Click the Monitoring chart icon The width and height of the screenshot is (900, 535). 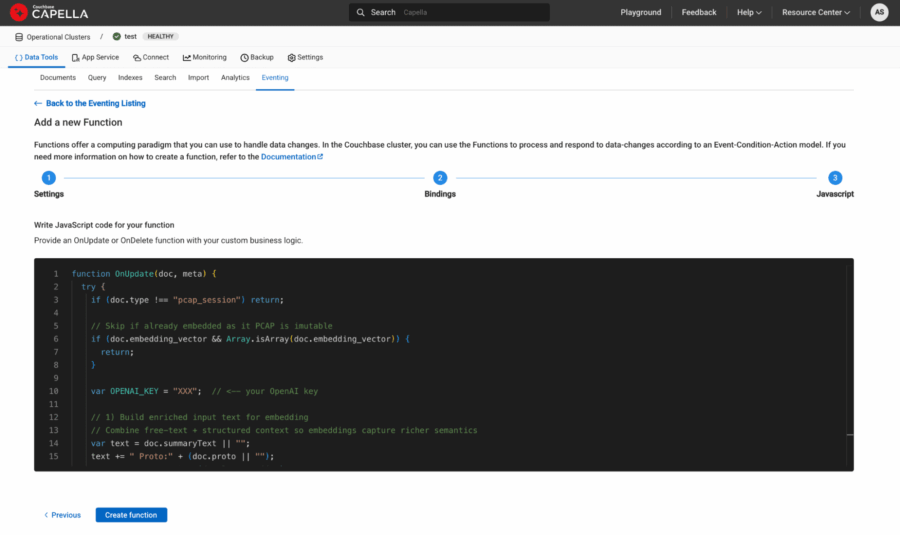(187, 57)
